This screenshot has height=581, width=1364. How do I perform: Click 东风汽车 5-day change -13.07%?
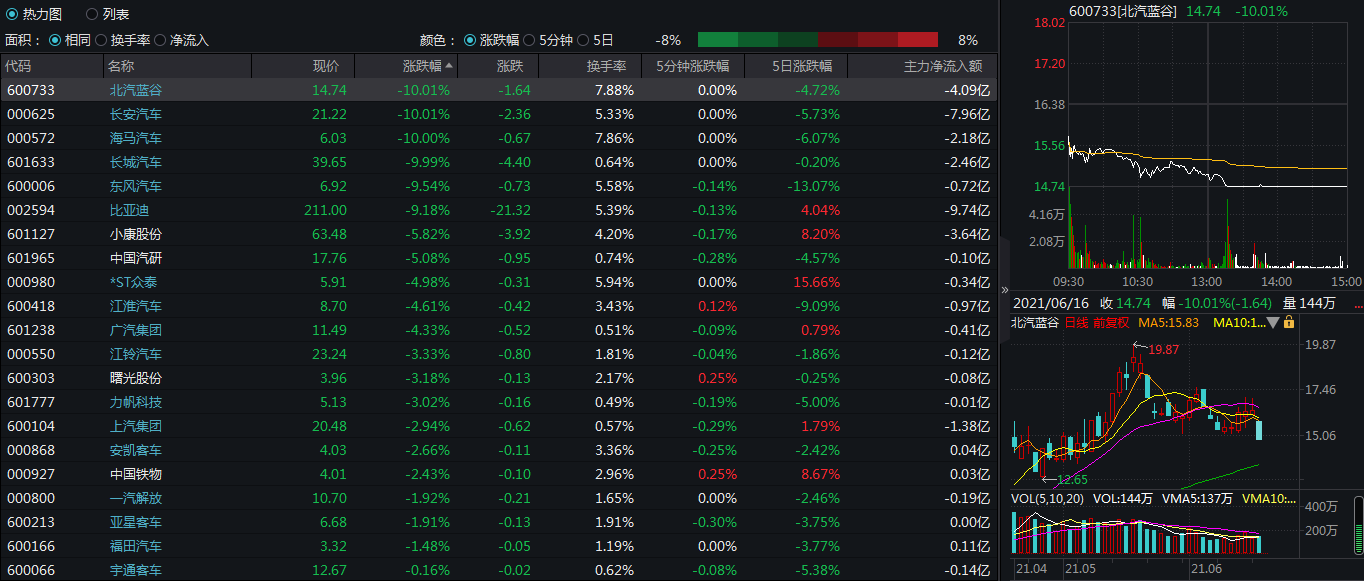point(813,186)
